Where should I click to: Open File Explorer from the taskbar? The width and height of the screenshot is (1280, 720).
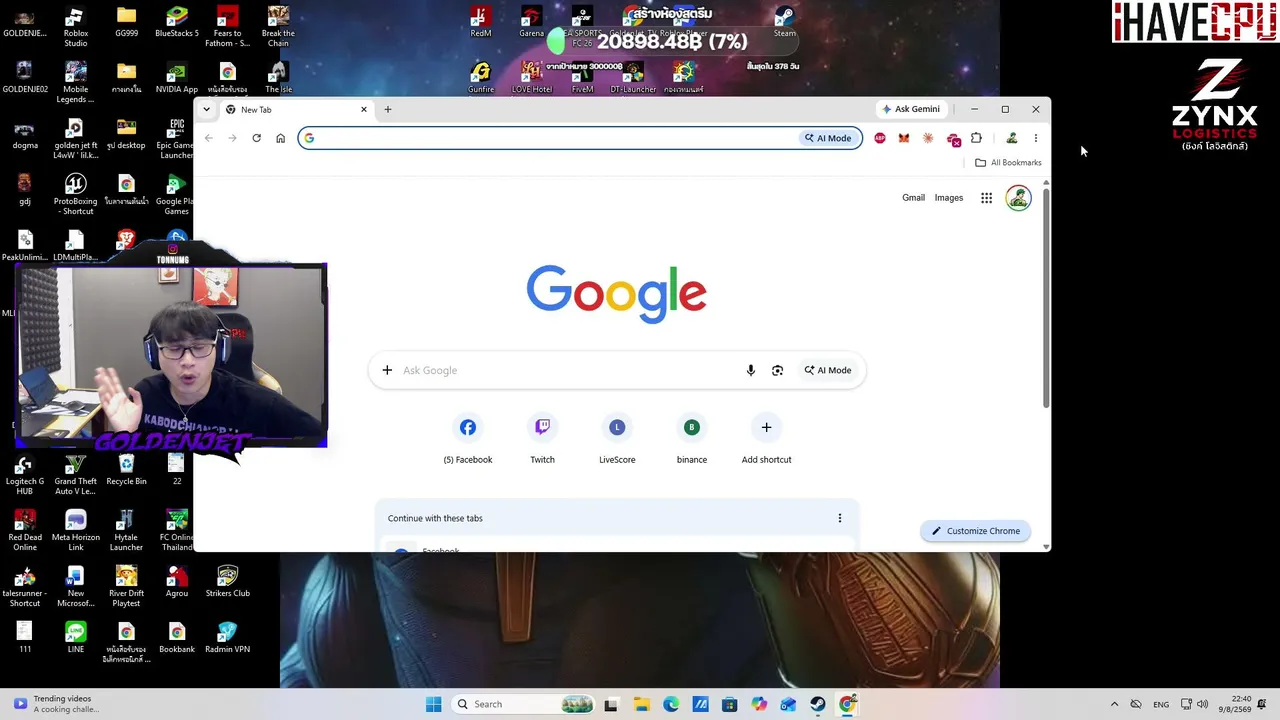(641, 704)
